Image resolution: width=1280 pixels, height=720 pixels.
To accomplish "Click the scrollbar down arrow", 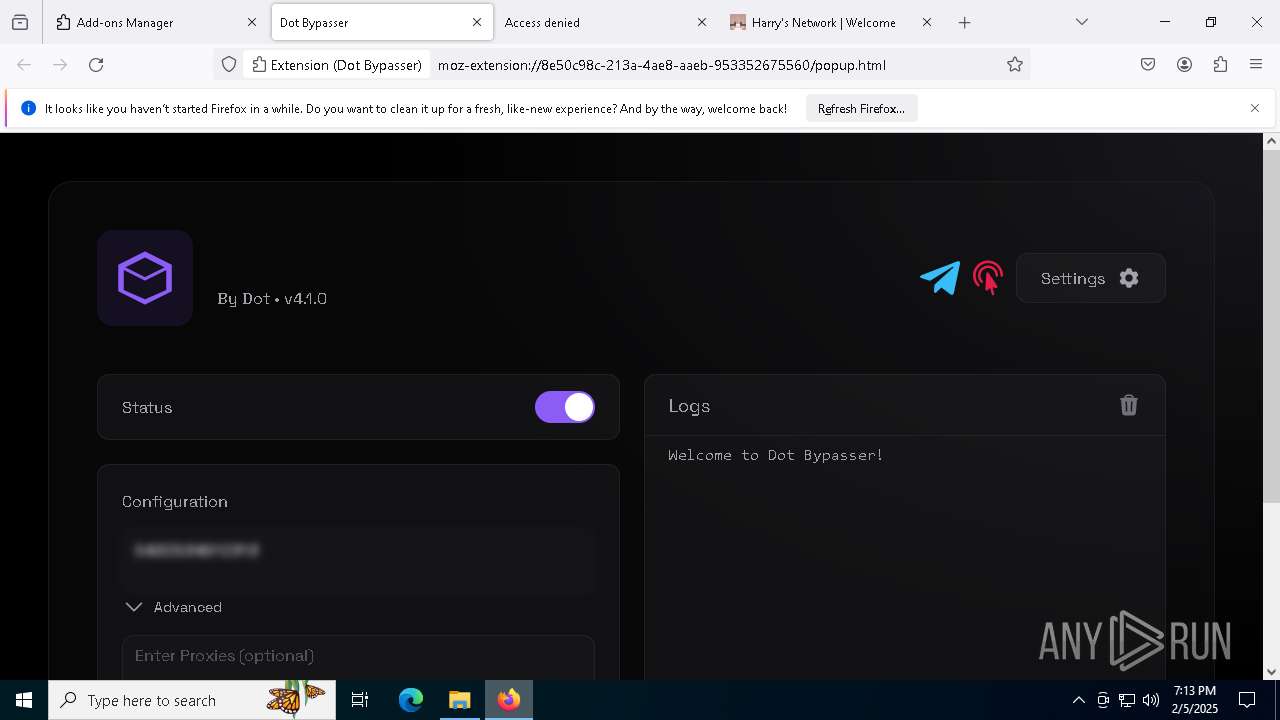I will (1272, 672).
